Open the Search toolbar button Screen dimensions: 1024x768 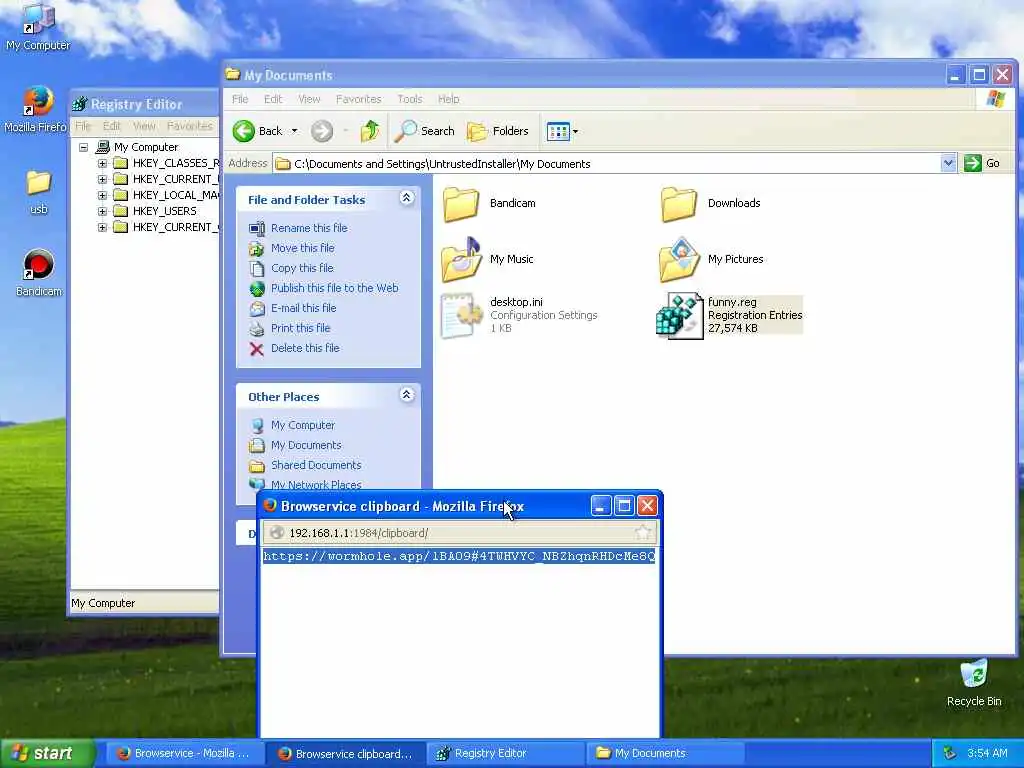point(425,131)
